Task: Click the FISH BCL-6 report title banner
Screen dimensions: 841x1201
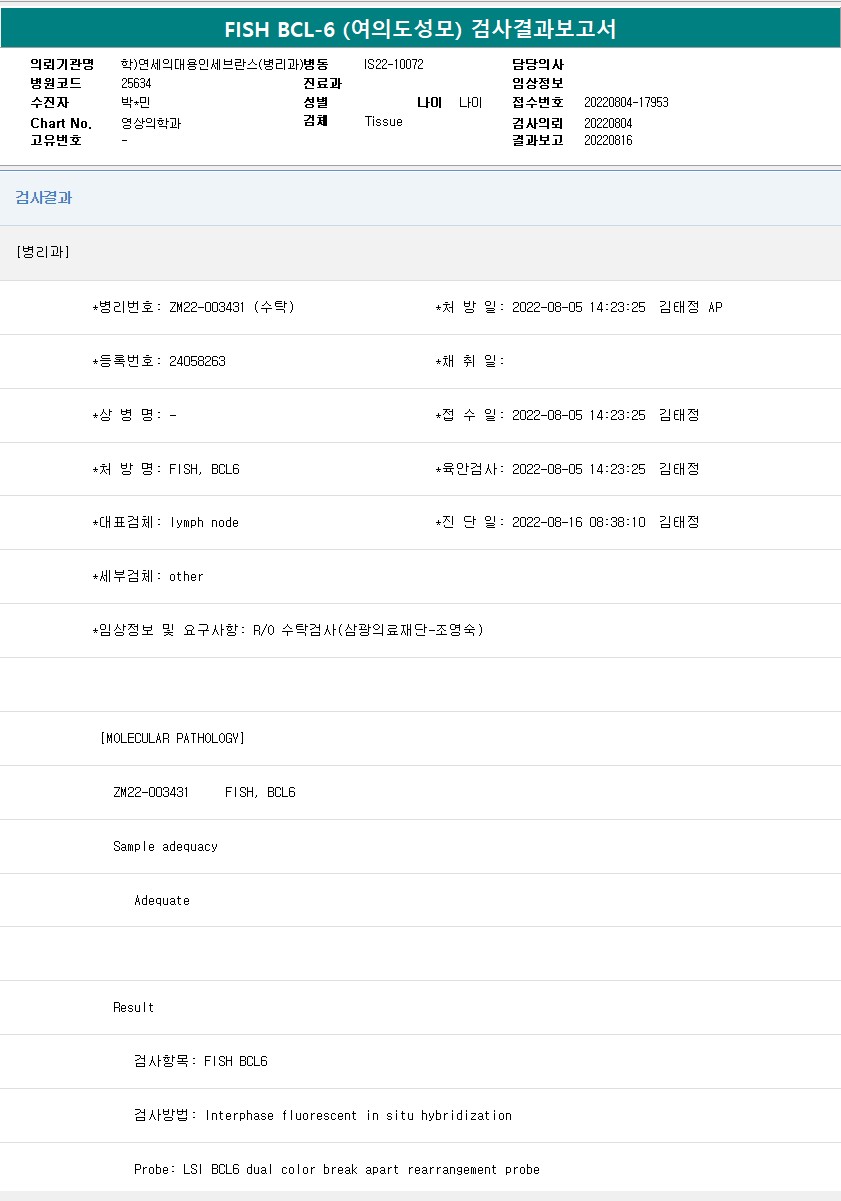Action: [420, 29]
